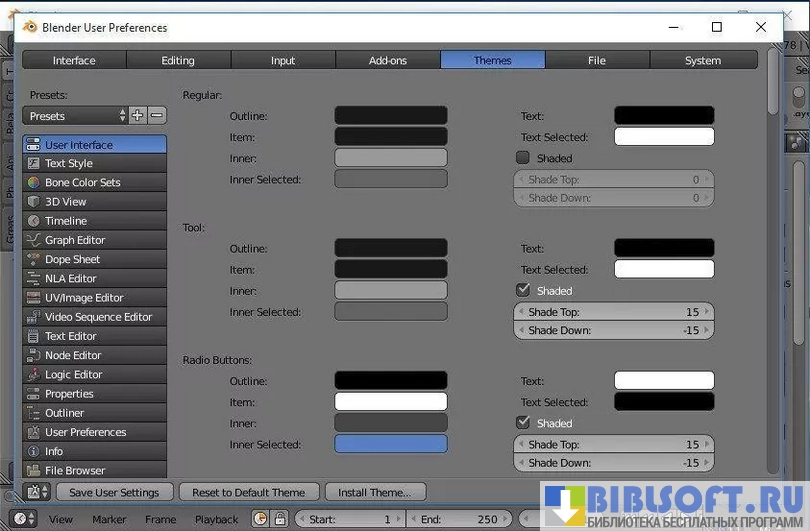Open the Playback menu in timeline
The height and width of the screenshot is (531, 810).
coord(216,519)
